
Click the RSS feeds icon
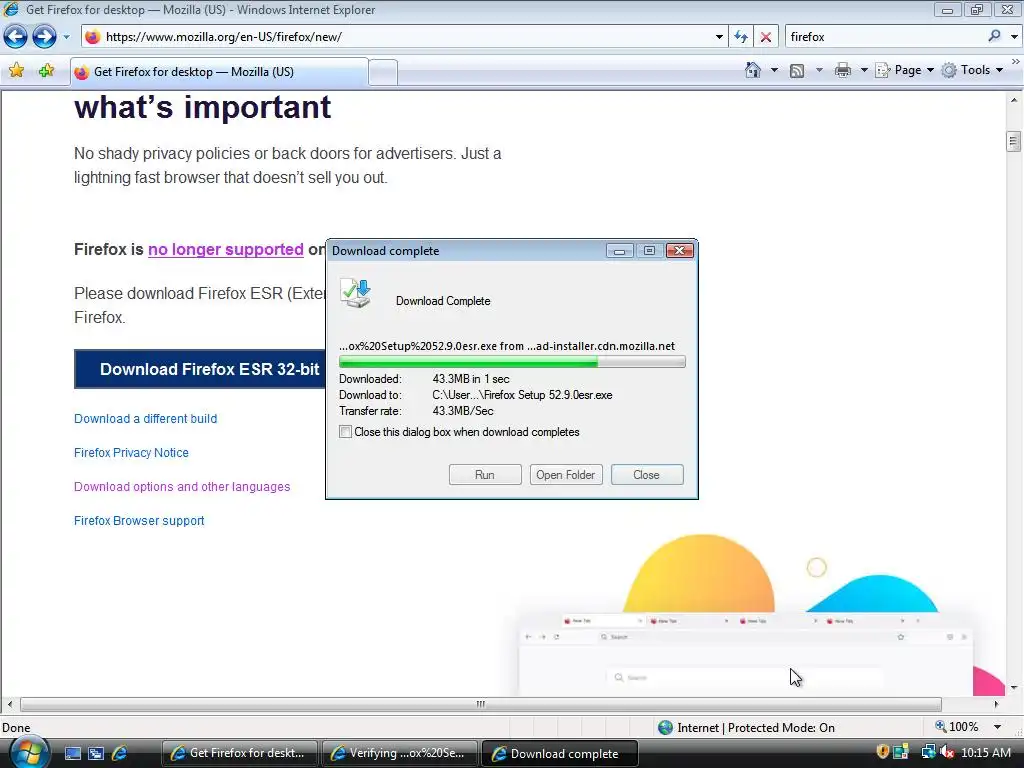click(x=797, y=71)
